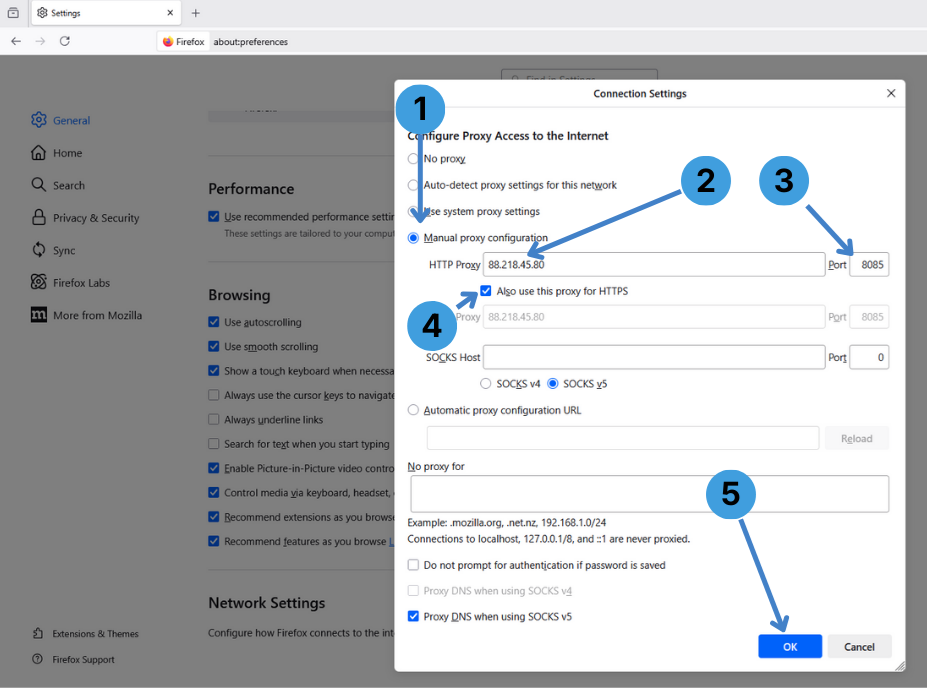Screen dimensions: 927x691
Task: Click the SOCKS Host Port field
Action: (x=869, y=357)
